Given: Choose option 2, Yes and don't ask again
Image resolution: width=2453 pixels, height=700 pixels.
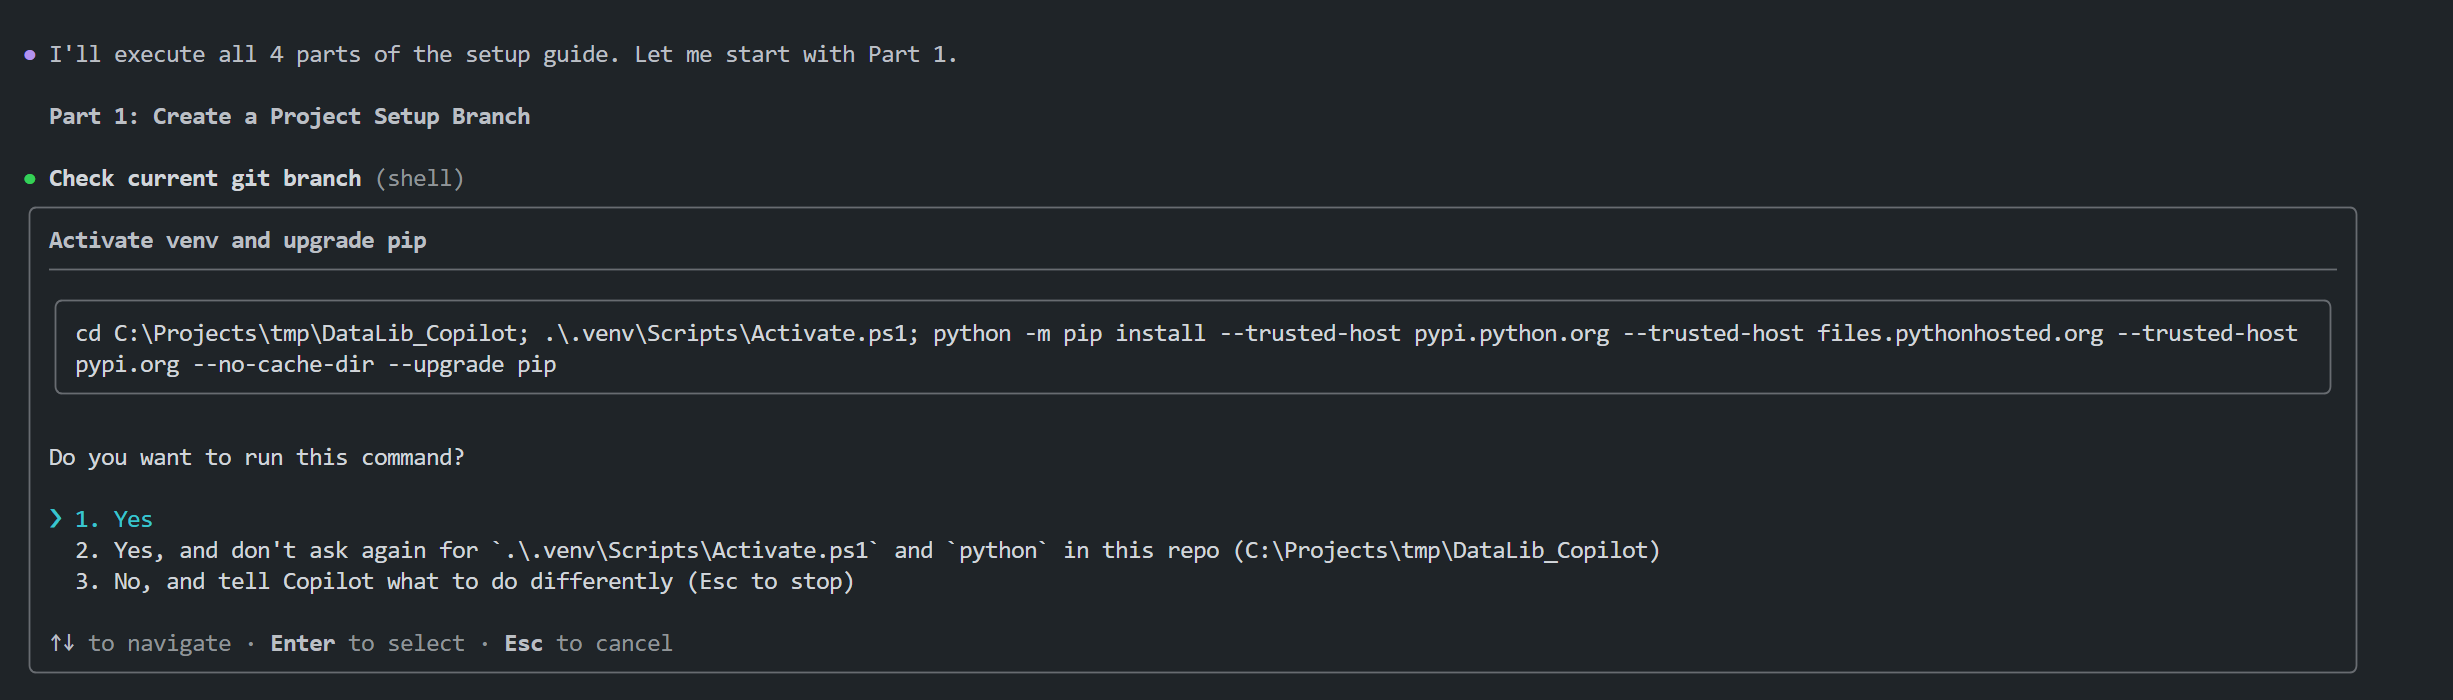Looking at the screenshot, I should pos(867,550).
